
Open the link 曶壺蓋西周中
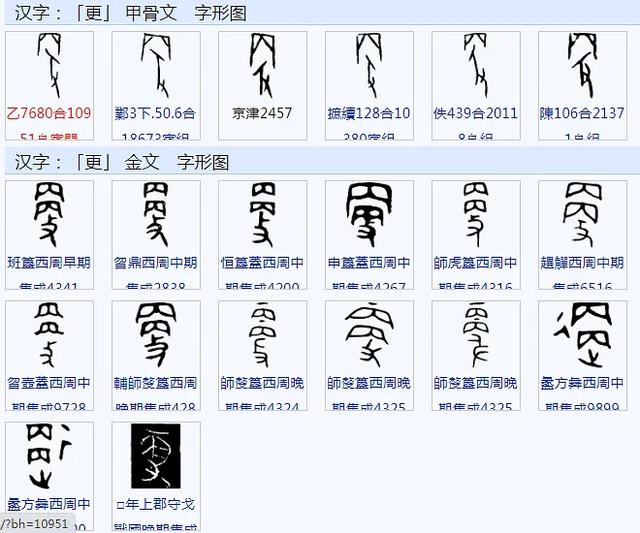(49, 383)
